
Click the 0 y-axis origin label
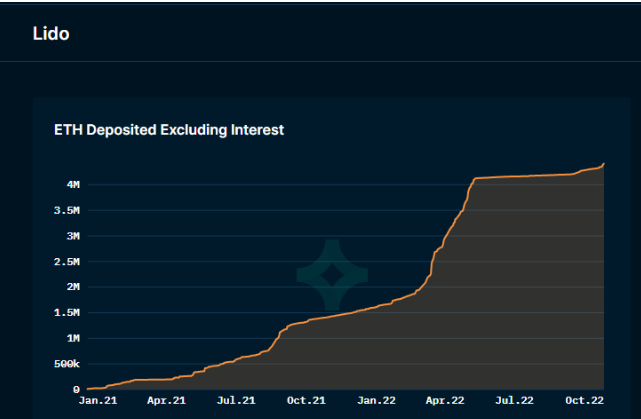coord(76,389)
